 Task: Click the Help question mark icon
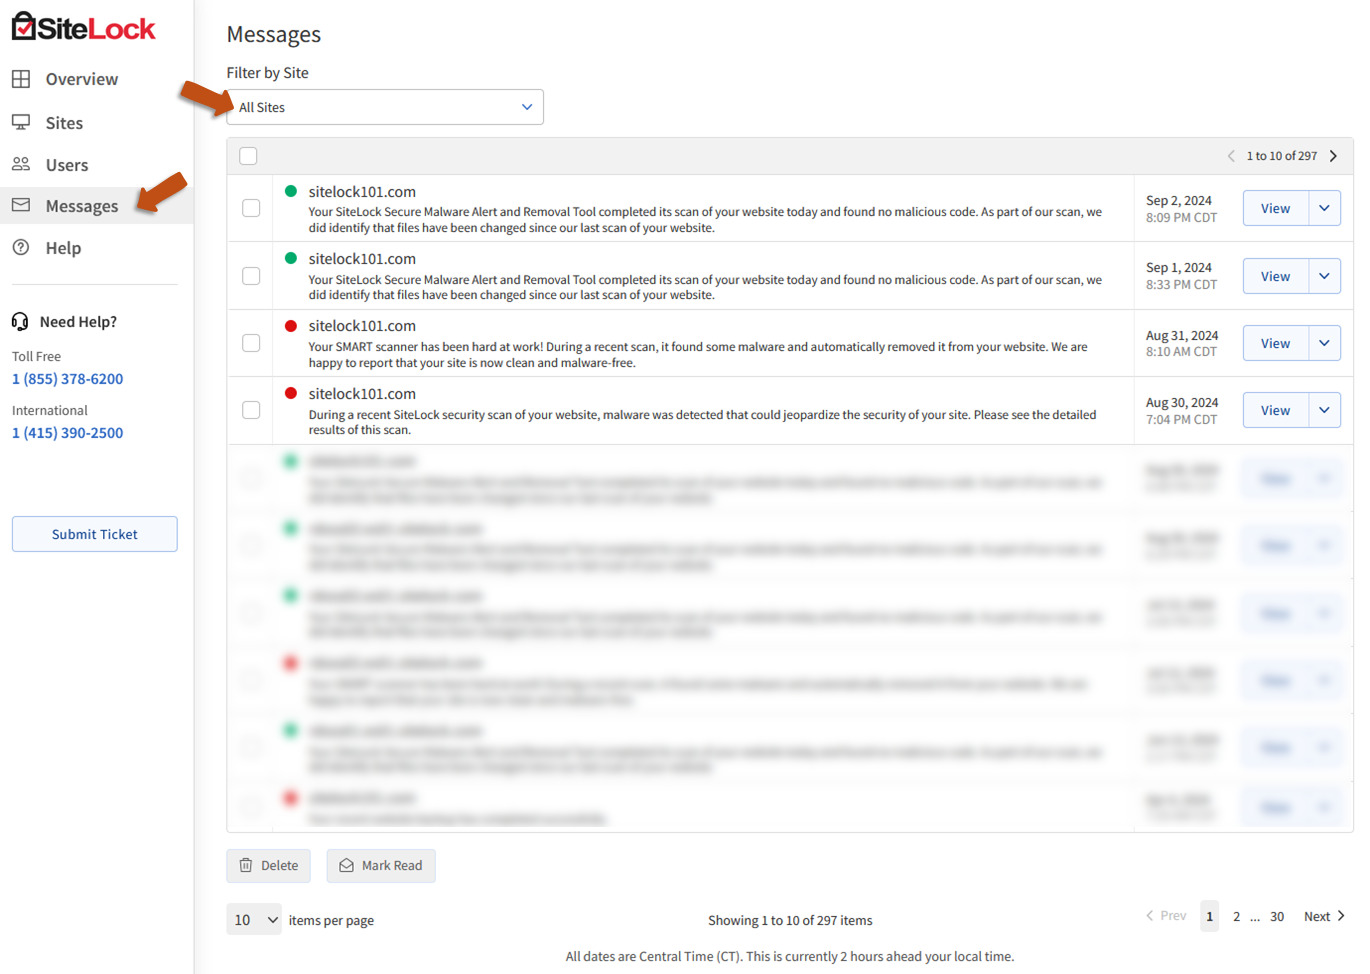pyautogui.click(x=21, y=247)
